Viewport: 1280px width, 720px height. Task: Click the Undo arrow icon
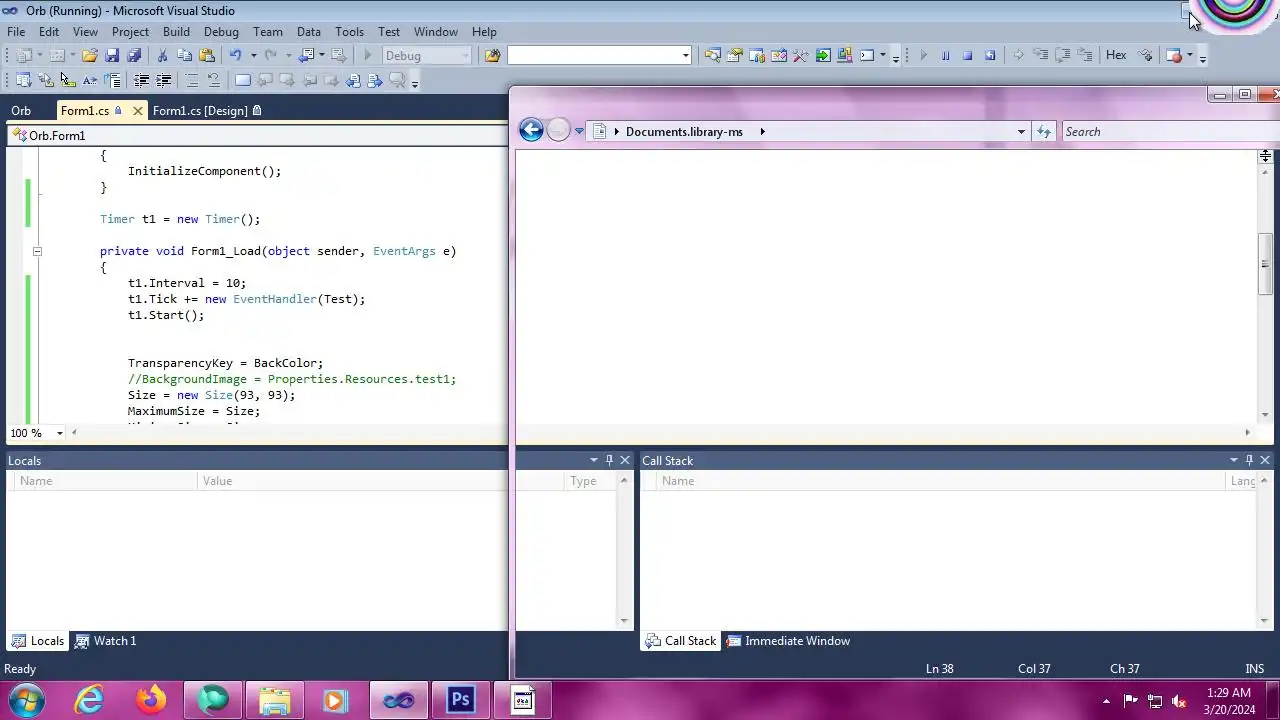pyautogui.click(x=235, y=56)
